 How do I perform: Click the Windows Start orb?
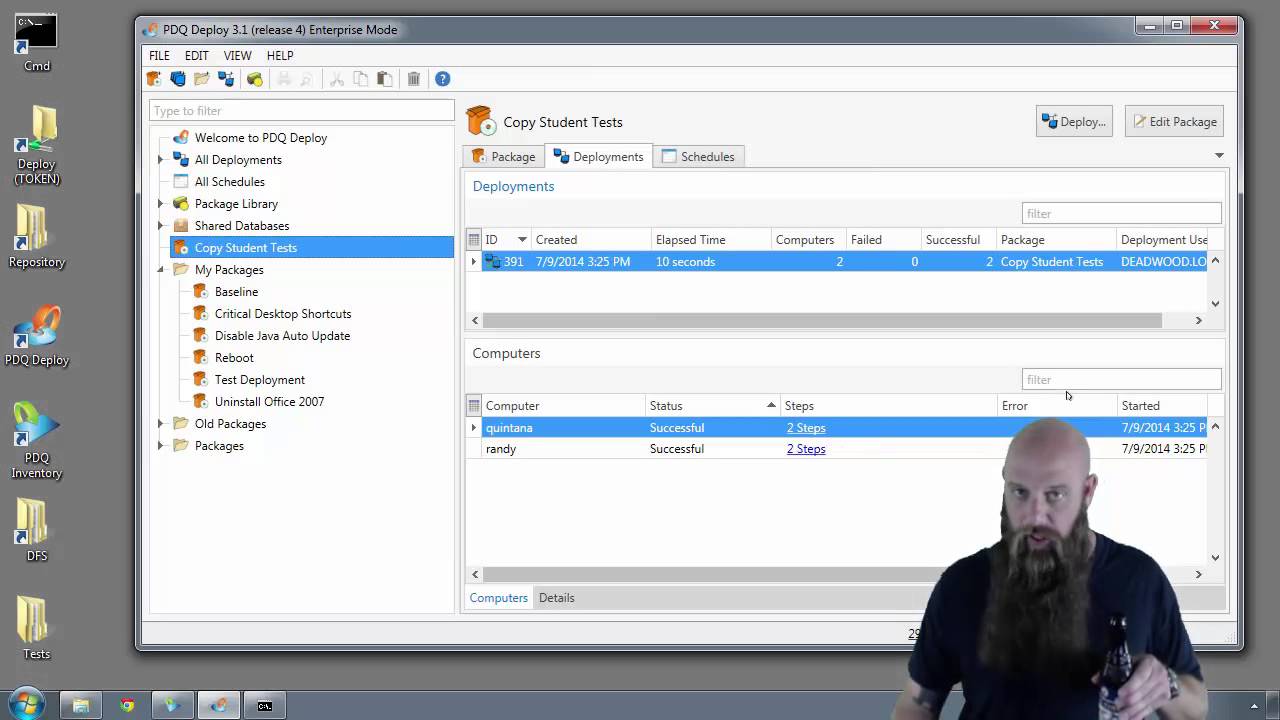point(26,704)
